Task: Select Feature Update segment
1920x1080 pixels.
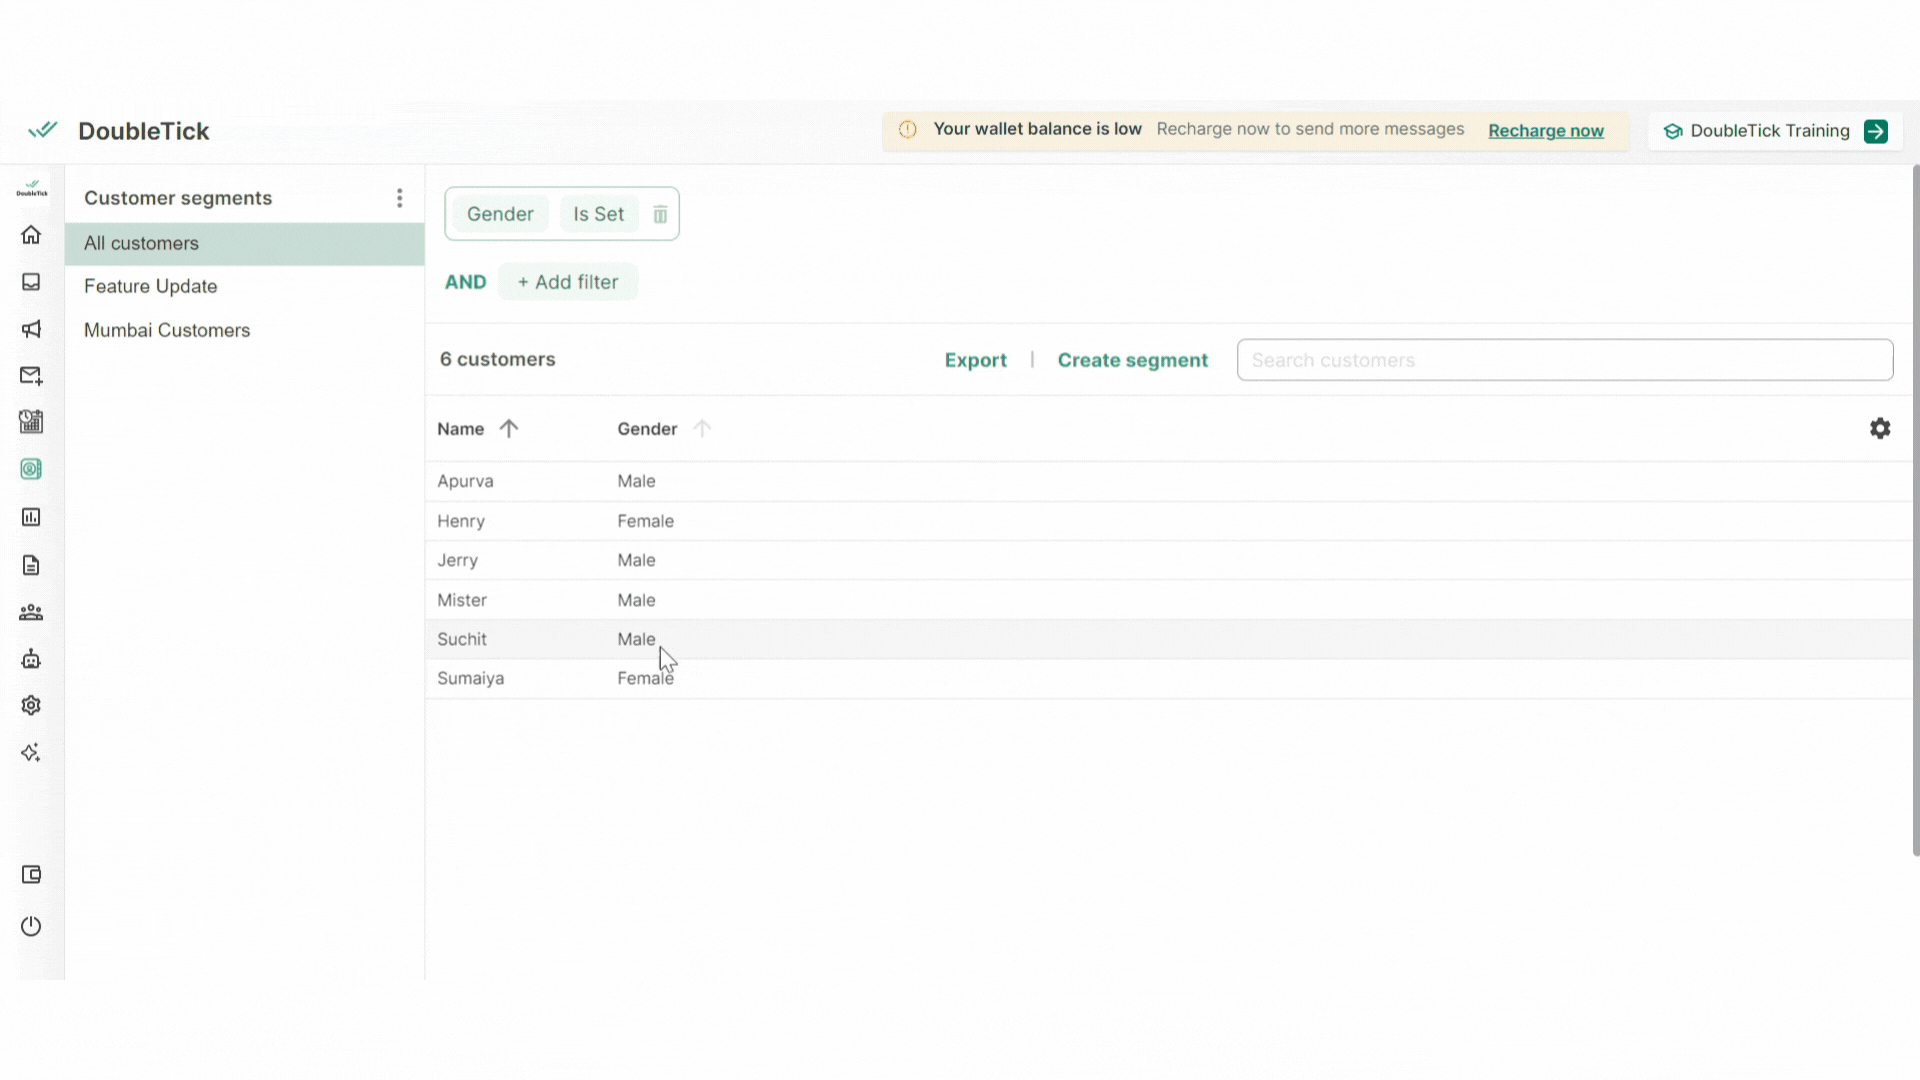Action: click(x=151, y=286)
